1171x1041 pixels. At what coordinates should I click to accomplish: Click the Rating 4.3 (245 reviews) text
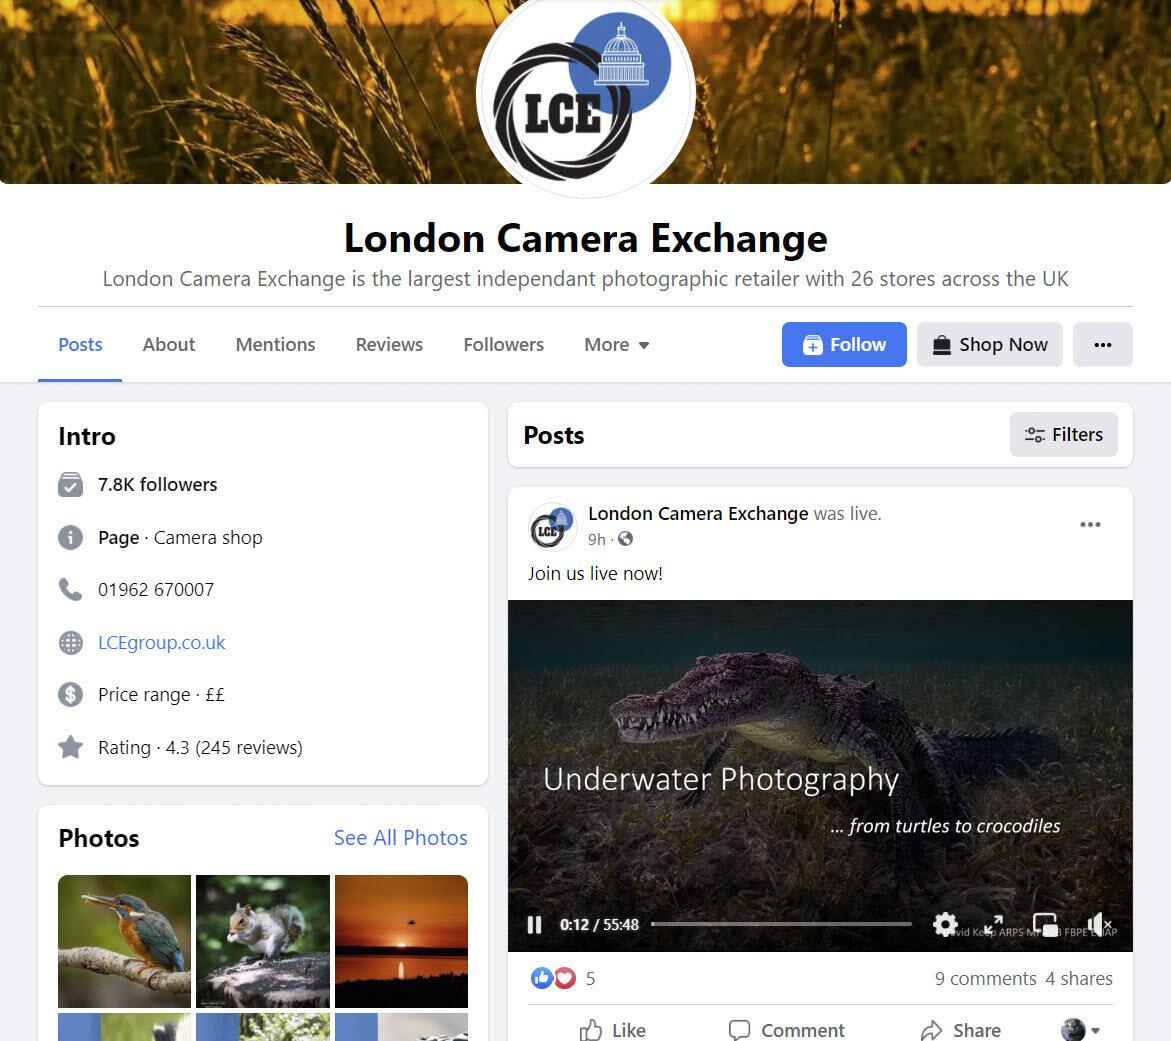click(200, 747)
